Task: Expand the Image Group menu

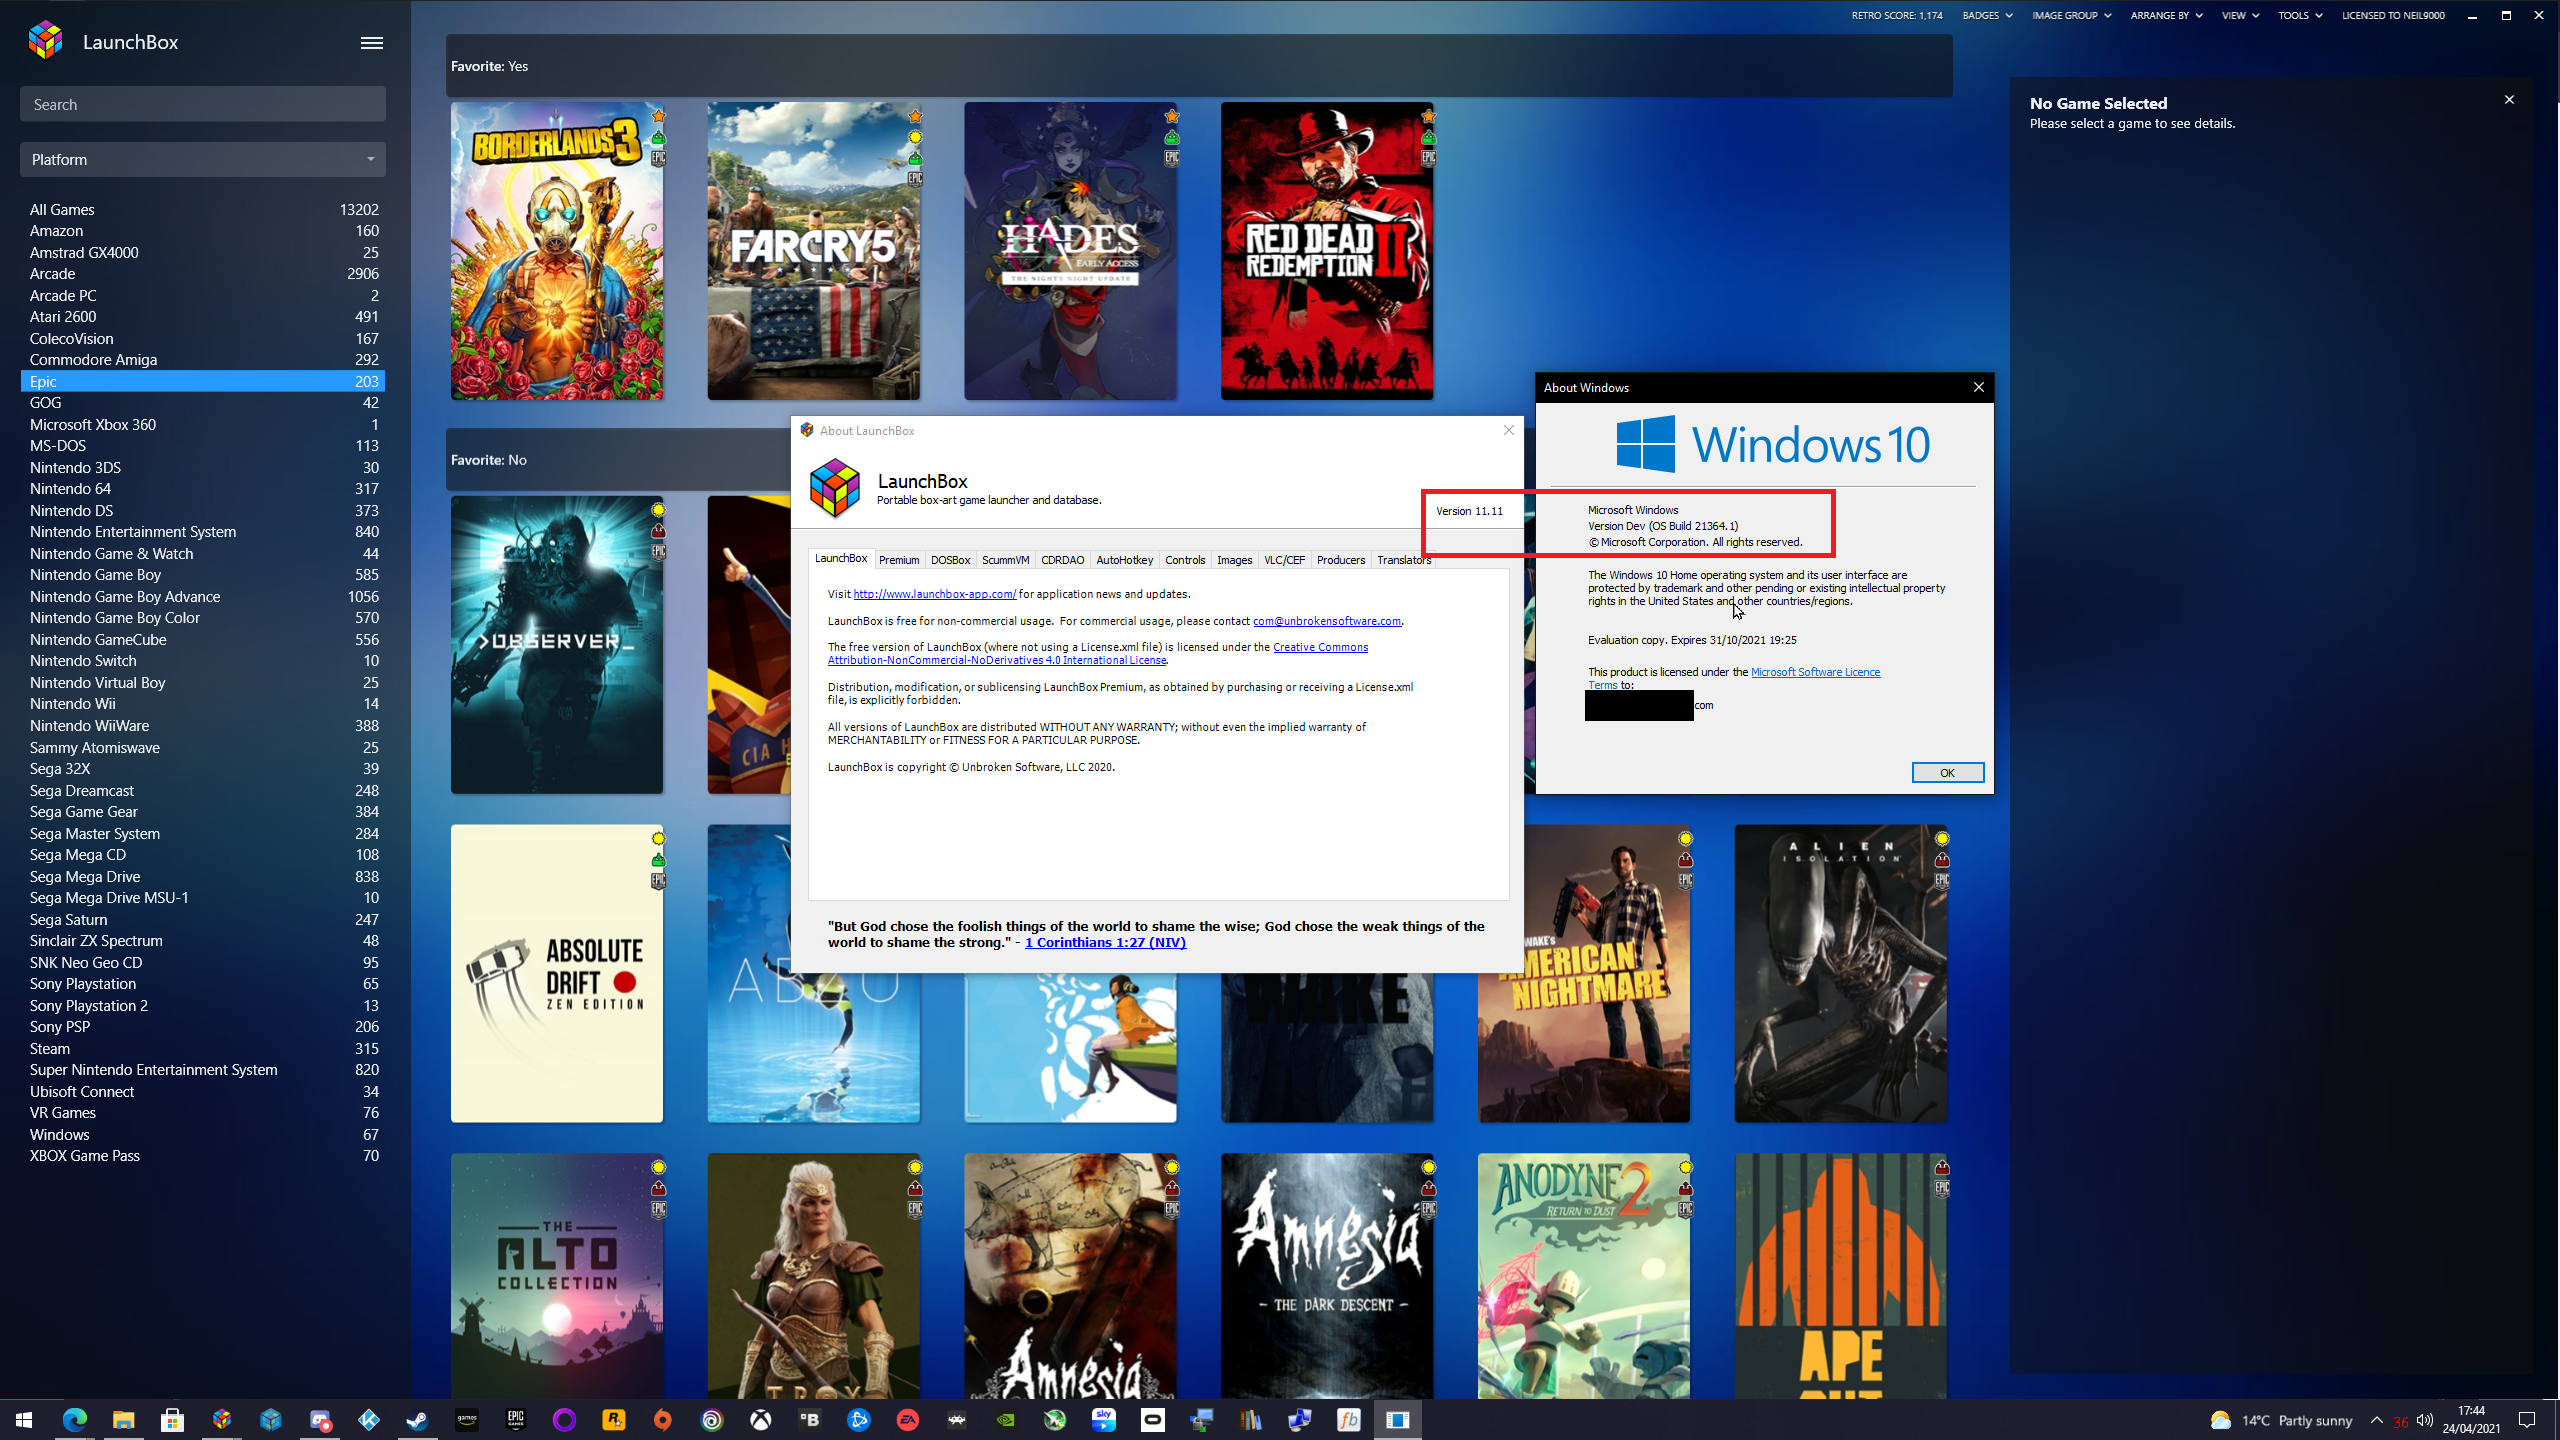Action: click(2071, 15)
